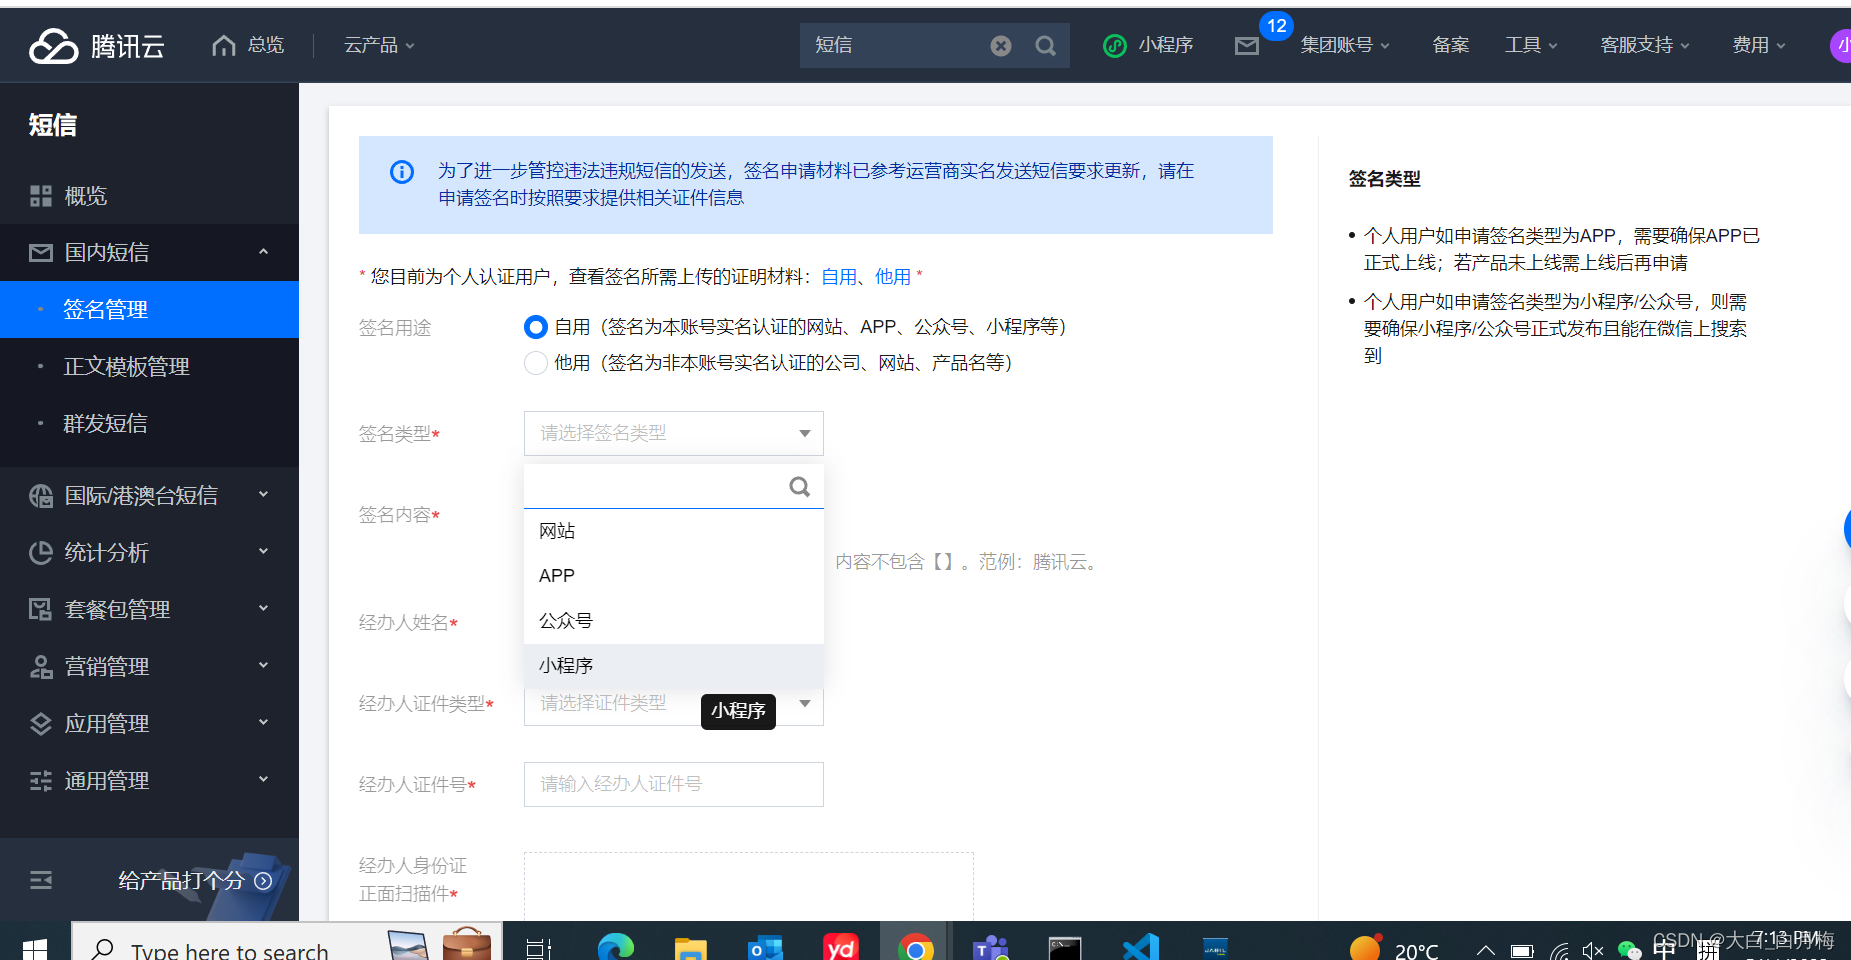Screen dimensions: 1851x960
Task: Collapse the 国内短信 sidebar section
Action: (264, 252)
